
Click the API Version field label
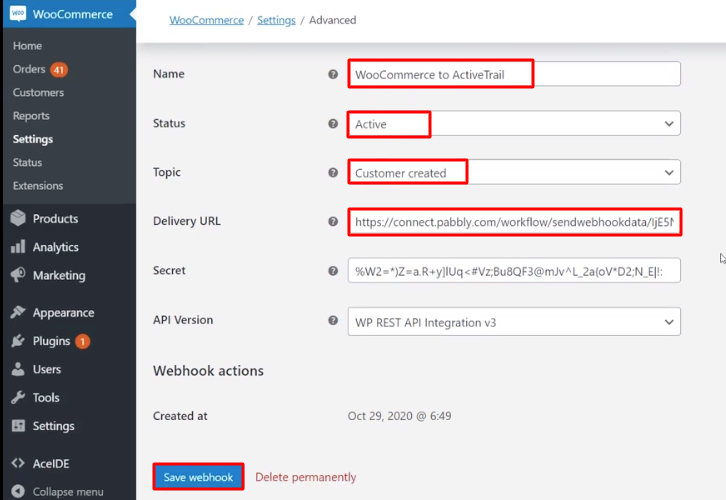click(x=183, y=320)
